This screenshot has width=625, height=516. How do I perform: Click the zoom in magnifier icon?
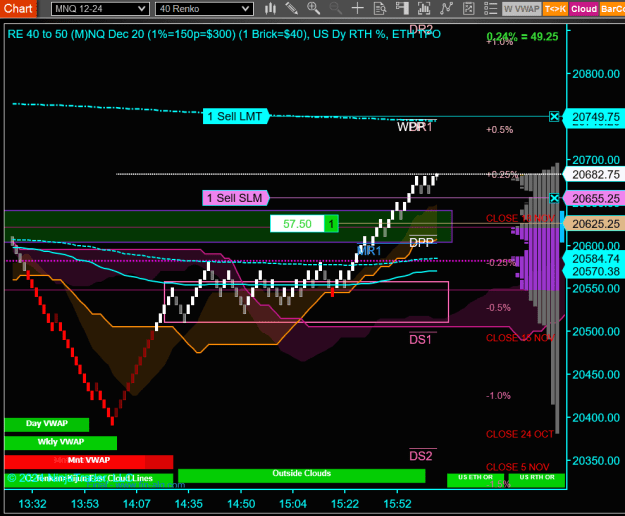pyautogui.click(x=313, y=8)
